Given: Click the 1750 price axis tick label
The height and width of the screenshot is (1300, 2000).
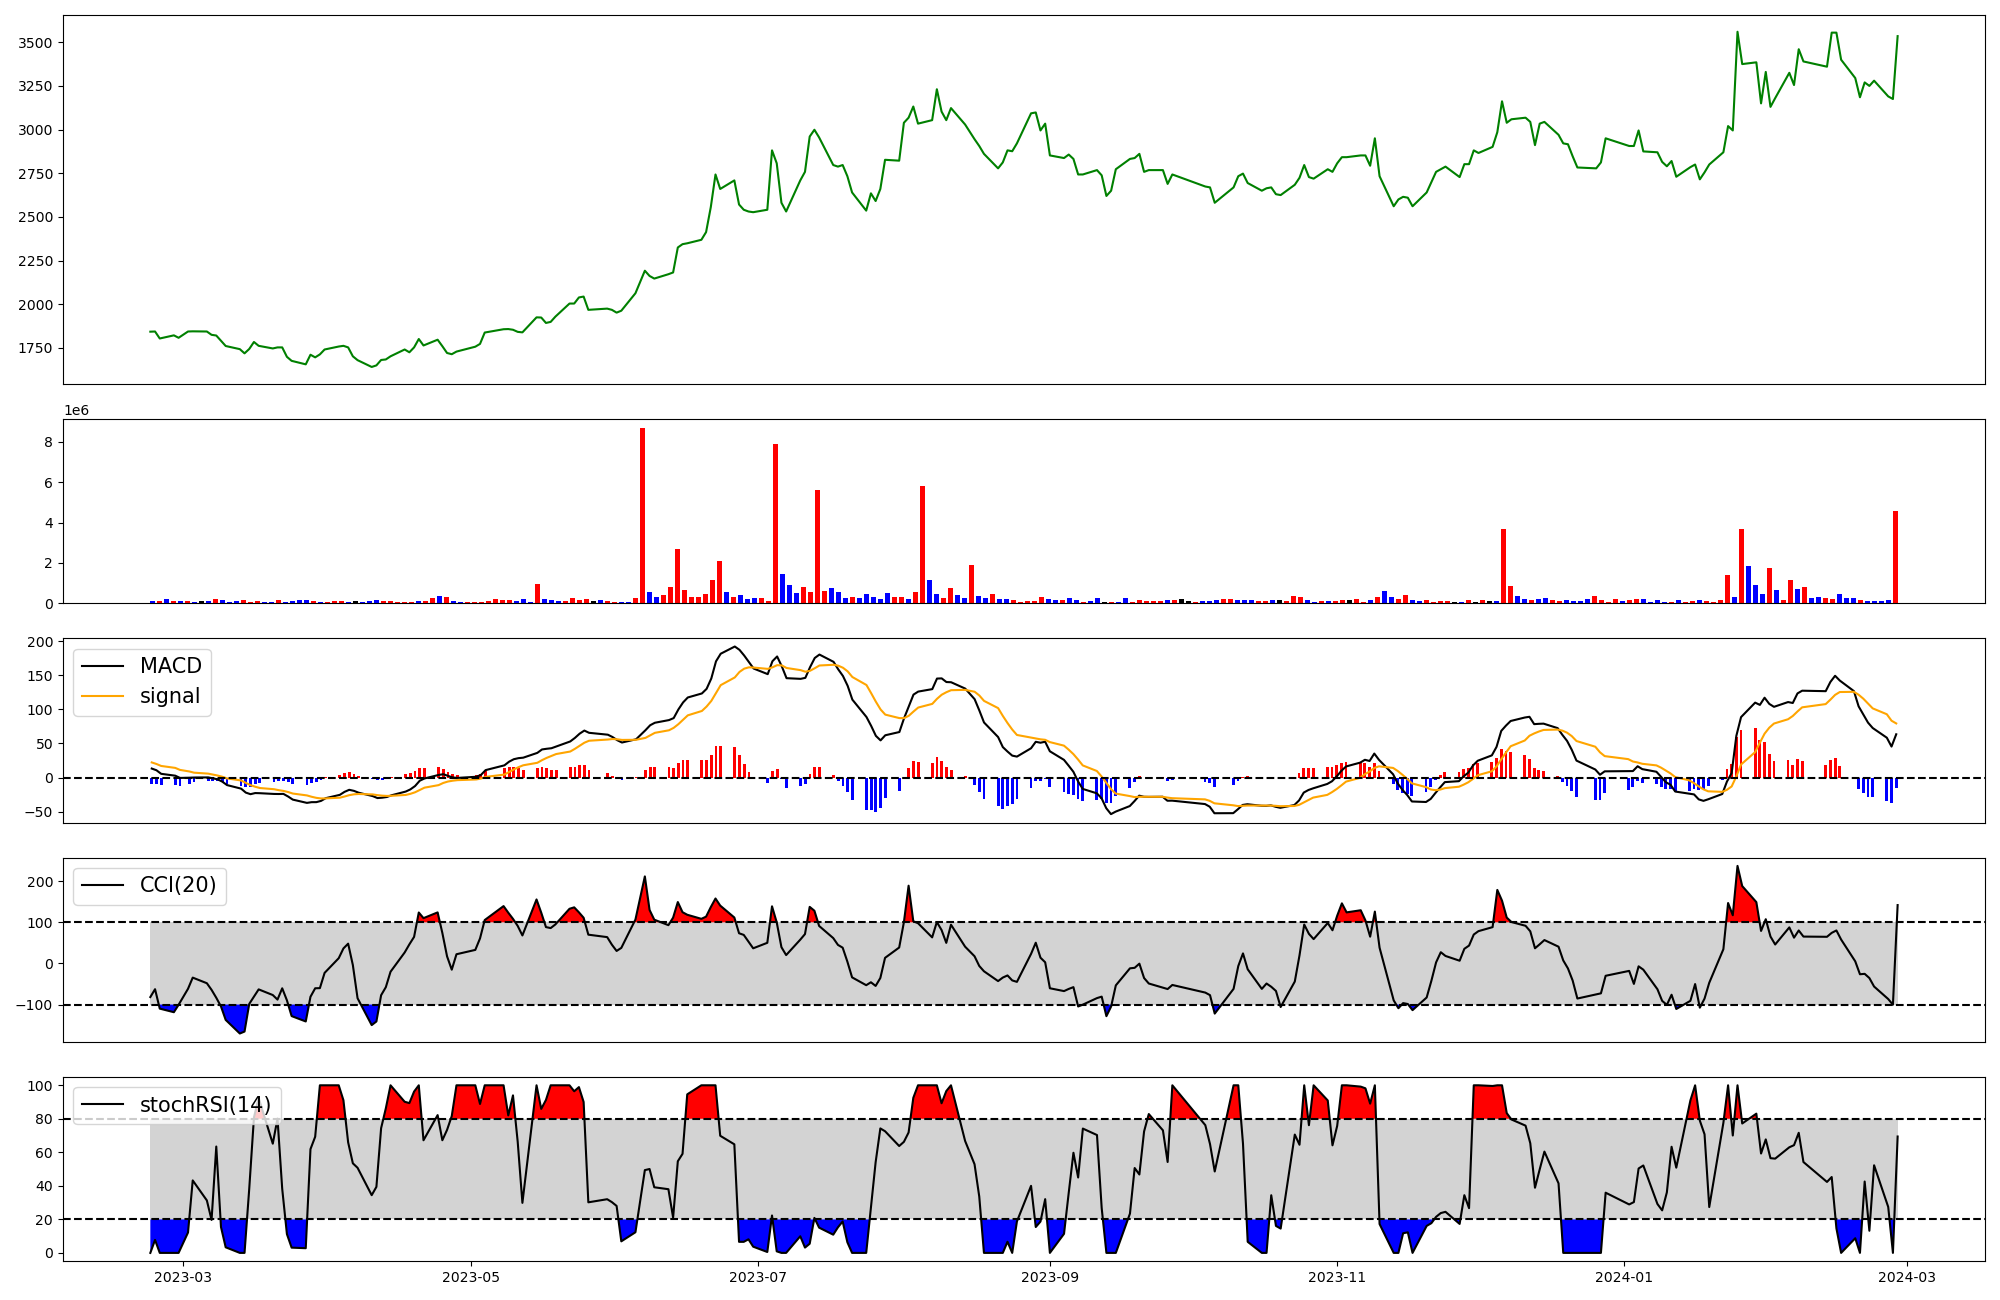Looking at the screenshot, I should tap(36, 348).
